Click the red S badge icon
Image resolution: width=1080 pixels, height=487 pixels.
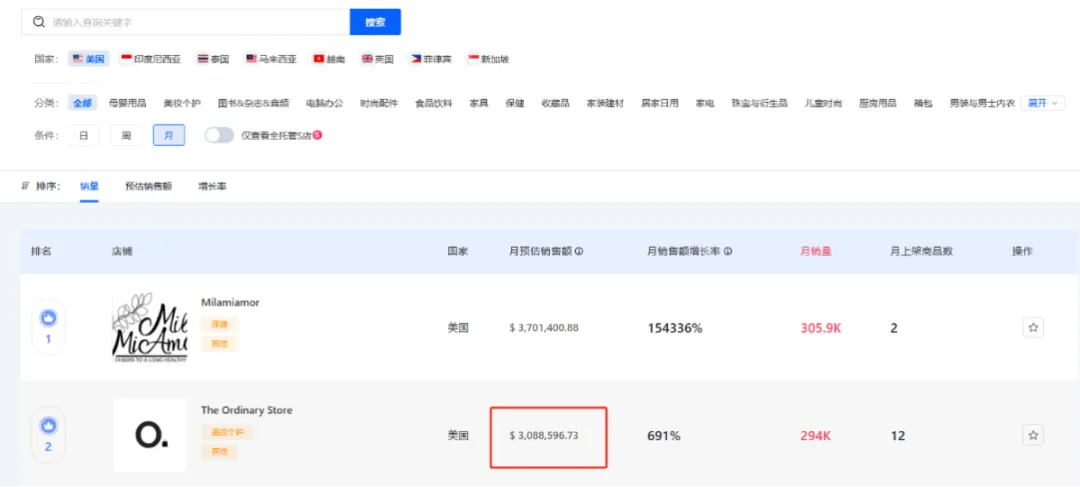pos(318,135)
